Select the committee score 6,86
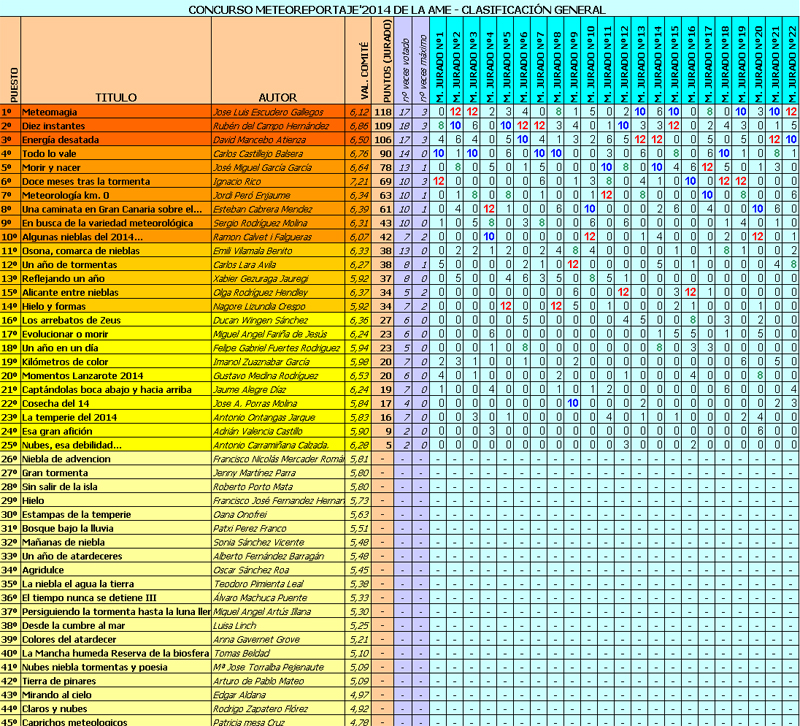The image size is (800, 726). (359, 126)
